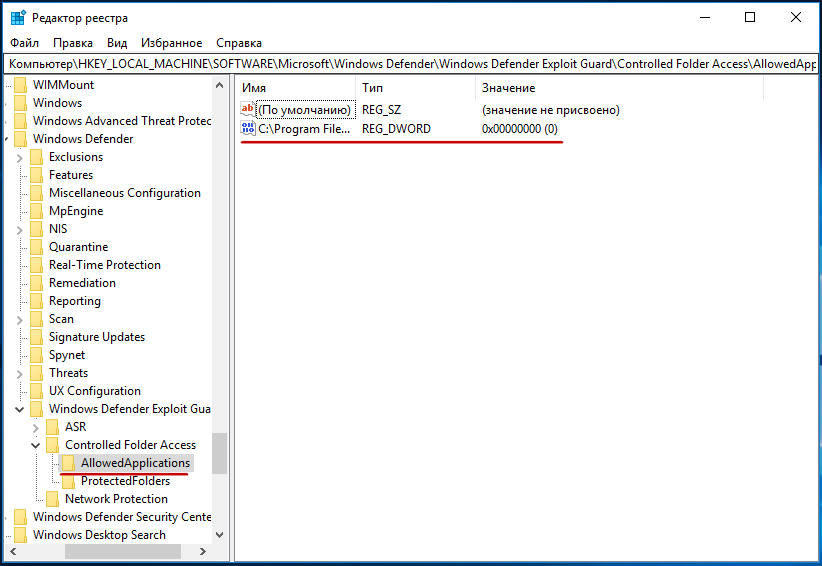822x566 pixels.
Task: Select the Real-Time Protection folder icon
Action: click(x=37, y=265)
